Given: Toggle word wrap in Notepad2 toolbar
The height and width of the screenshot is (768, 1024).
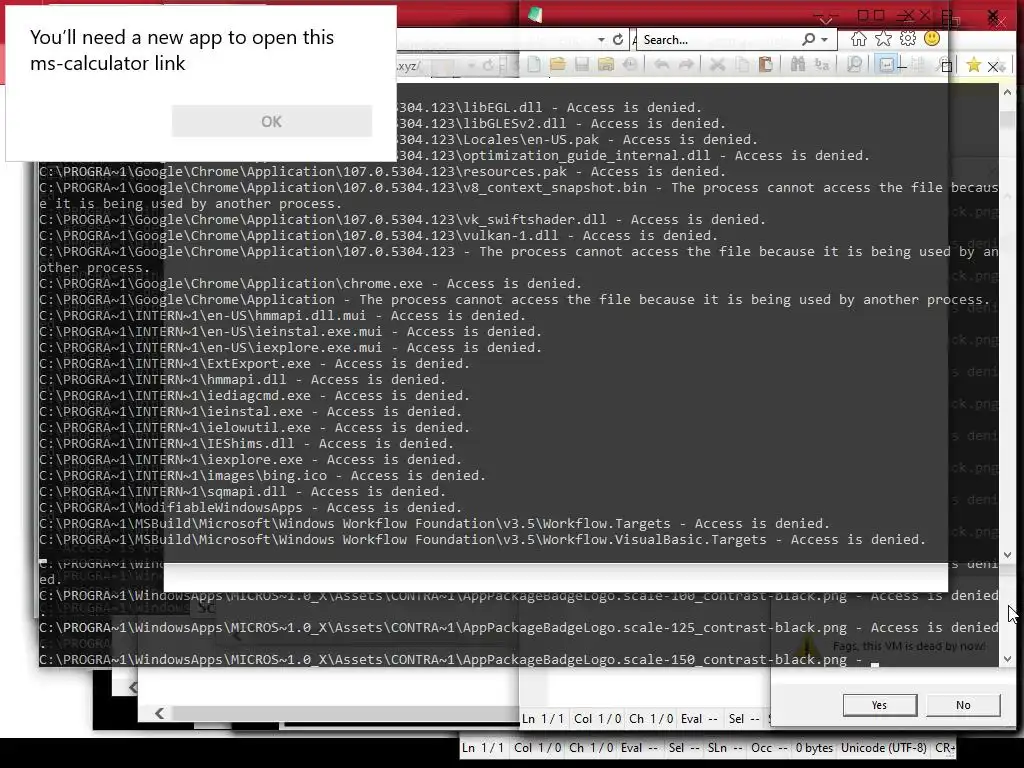Looking at the screenshot, I should 886,65.
